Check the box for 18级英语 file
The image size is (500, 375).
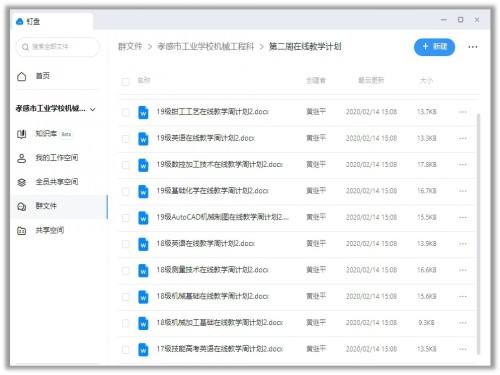click(x=126, y=244)
